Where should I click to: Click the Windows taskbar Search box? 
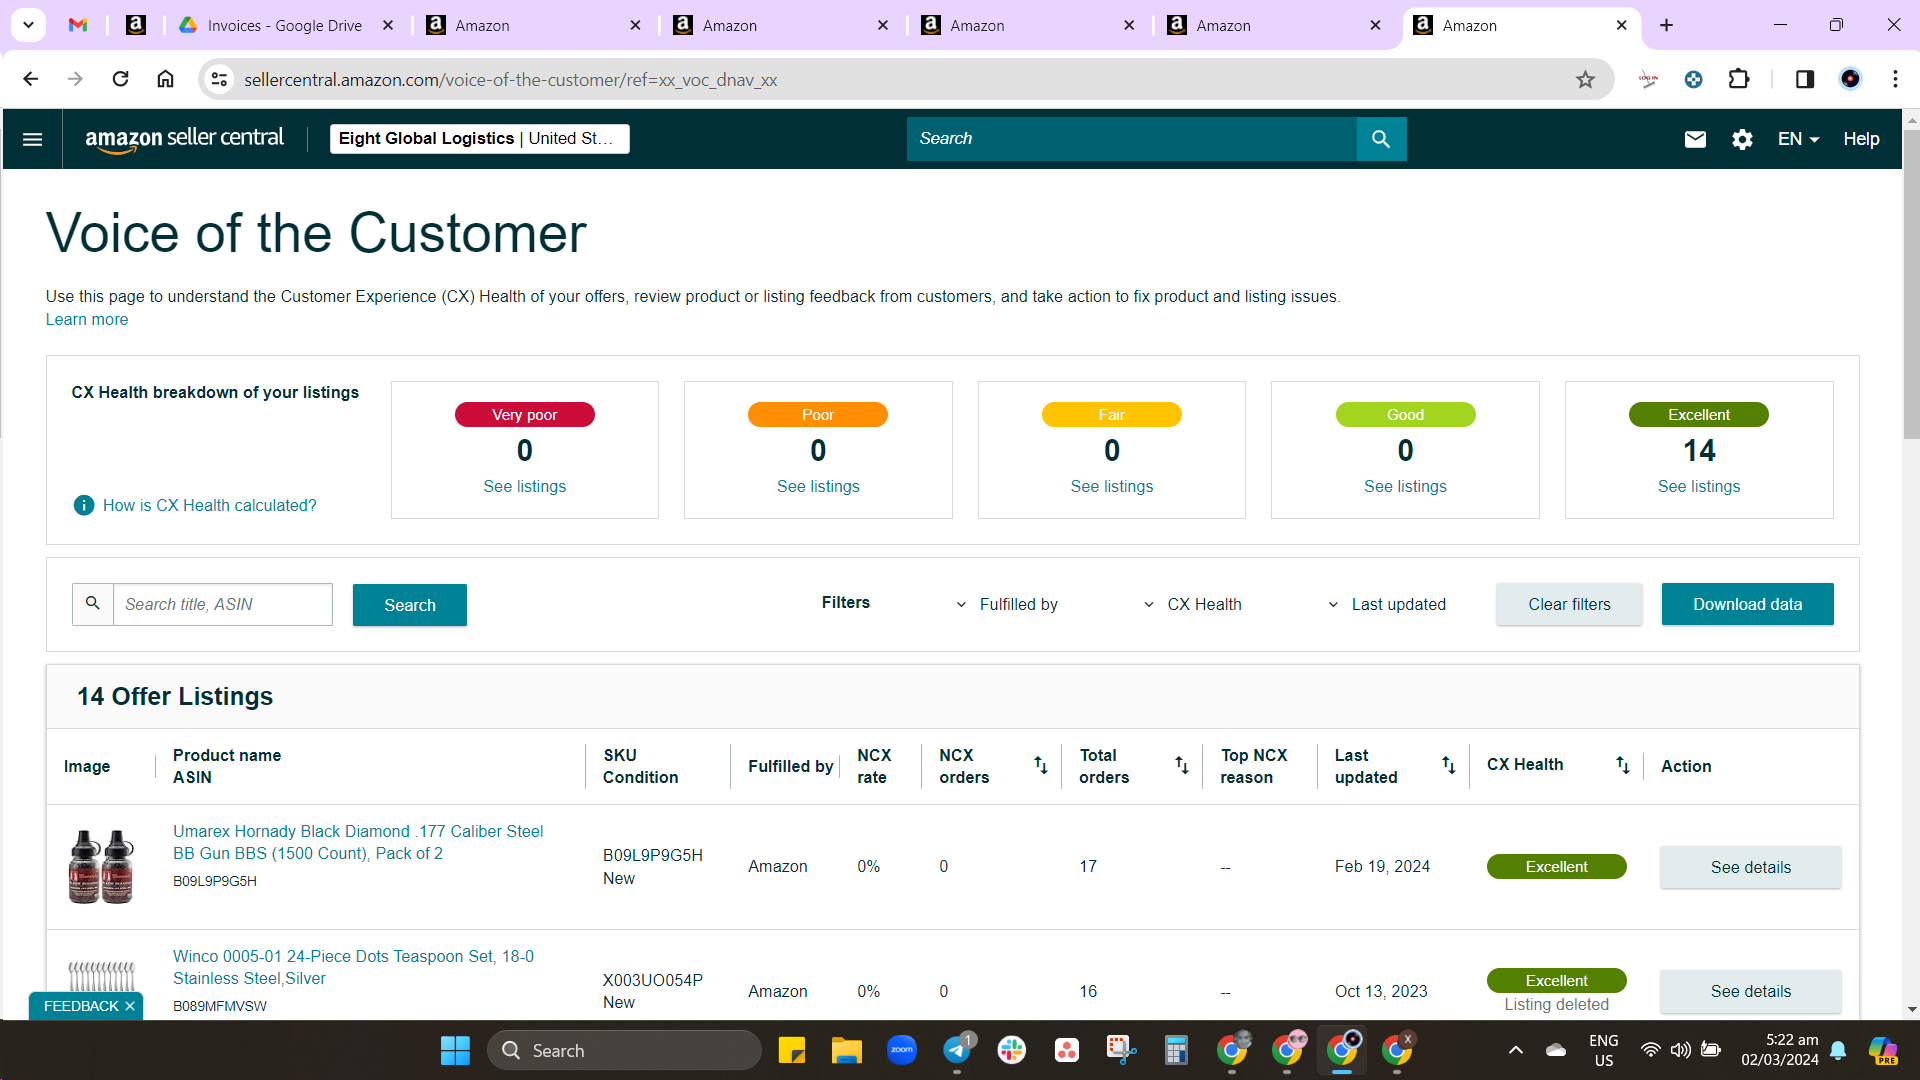click(624, 1050)
